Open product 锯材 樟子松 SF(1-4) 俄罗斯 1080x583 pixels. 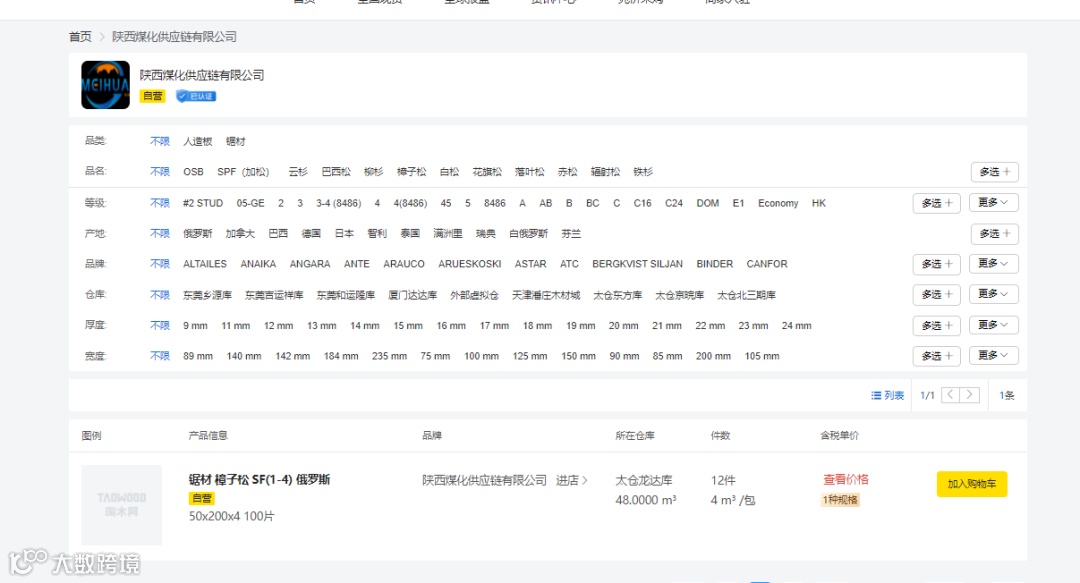click(259, 480)
